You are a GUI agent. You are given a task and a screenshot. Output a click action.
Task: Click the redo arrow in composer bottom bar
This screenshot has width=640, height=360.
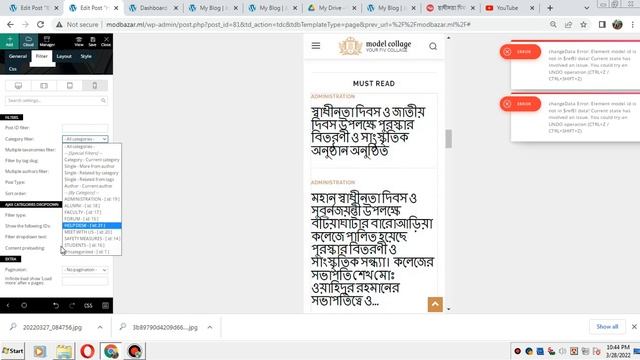pyautogui.click(x=72, y=305)
